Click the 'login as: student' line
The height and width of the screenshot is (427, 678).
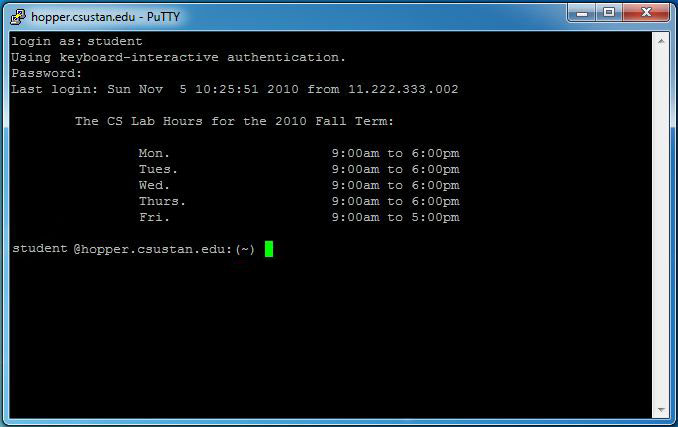pos(77,42)
